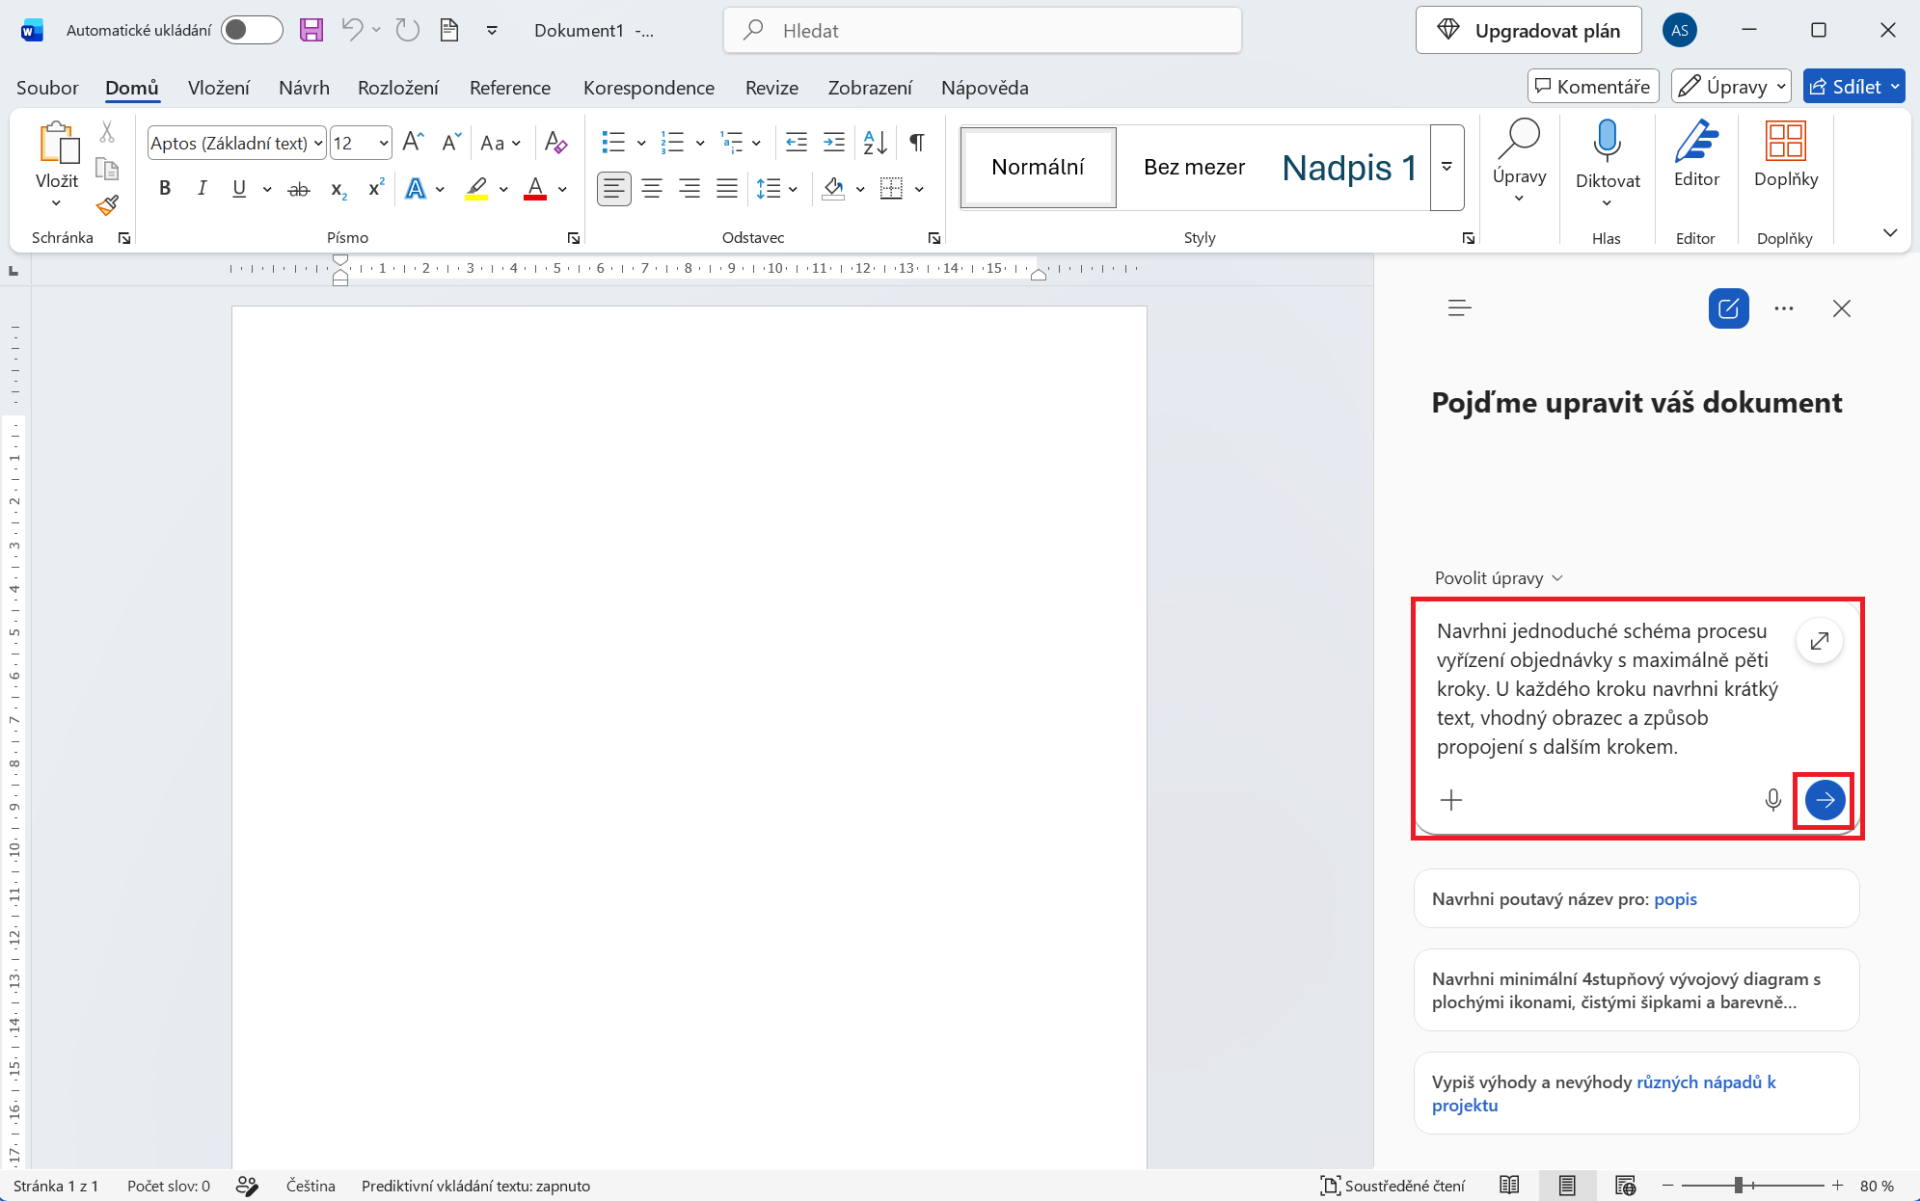Viewport: 1920px width, 1201px height.
Task: Choose suggestion Vypiš výhody a nevýhody
Action: click(x=1636, y=1093)
